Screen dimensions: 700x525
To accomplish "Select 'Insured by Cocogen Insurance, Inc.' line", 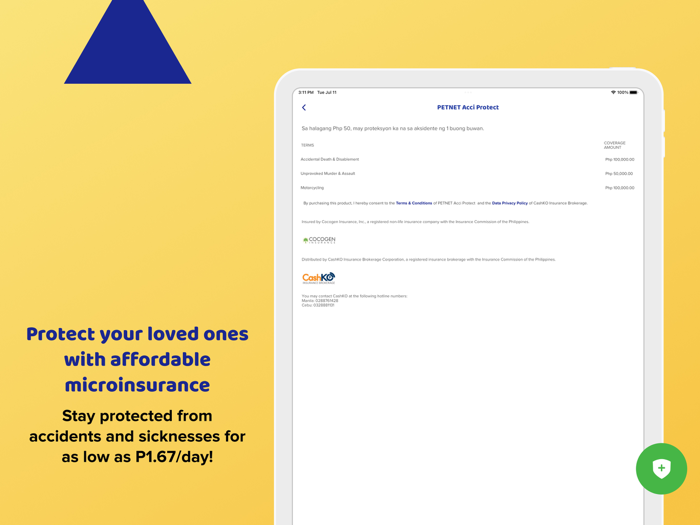I will pyautogui.click(x=415, y=222).
